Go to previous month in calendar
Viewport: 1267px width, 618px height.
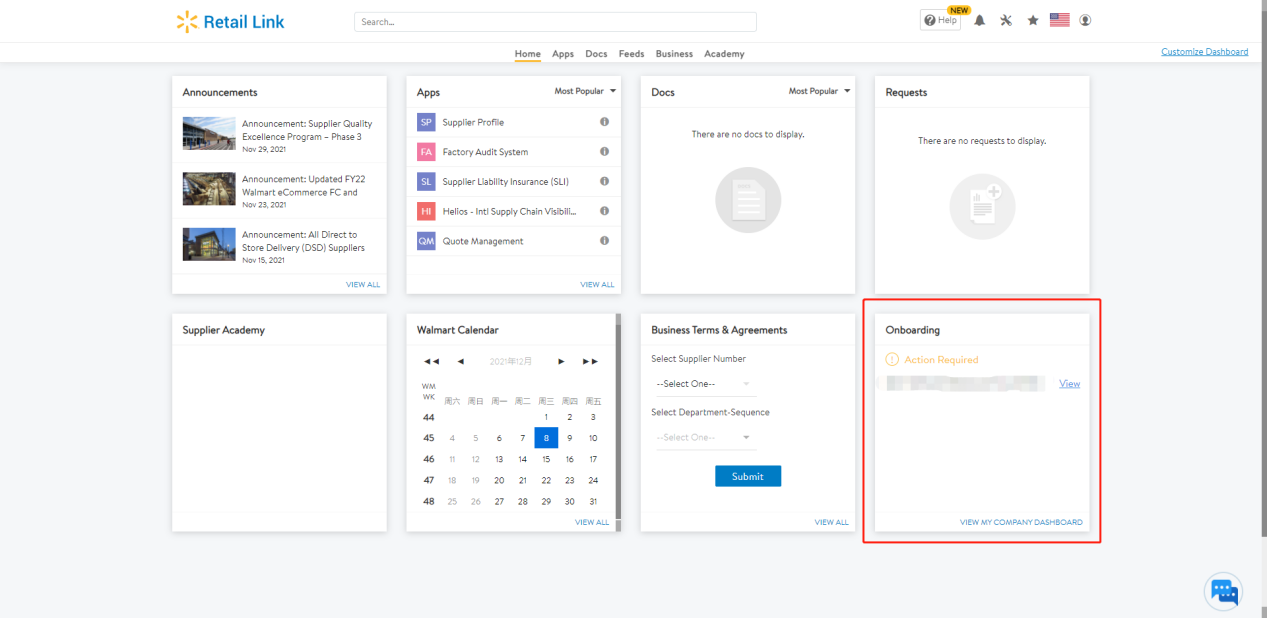pos(460,361)
